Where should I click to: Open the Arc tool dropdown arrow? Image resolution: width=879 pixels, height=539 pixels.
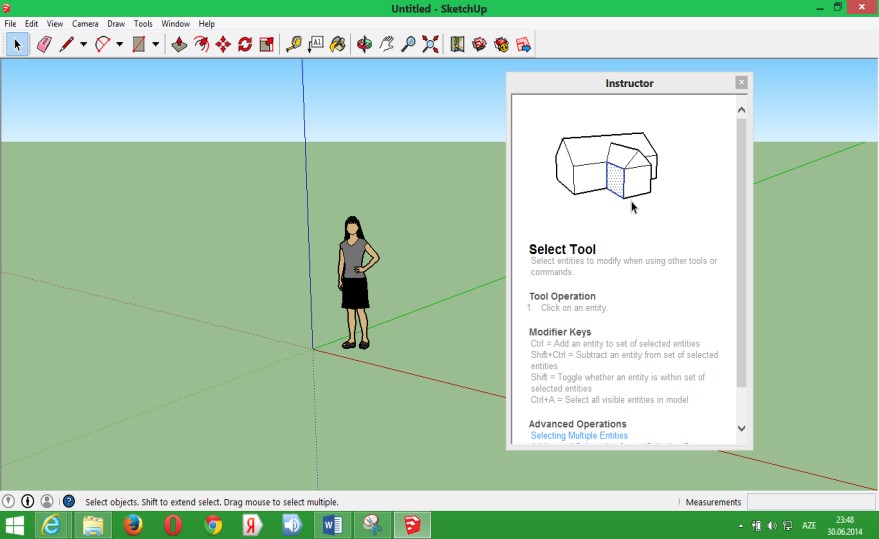click(119, 44)
